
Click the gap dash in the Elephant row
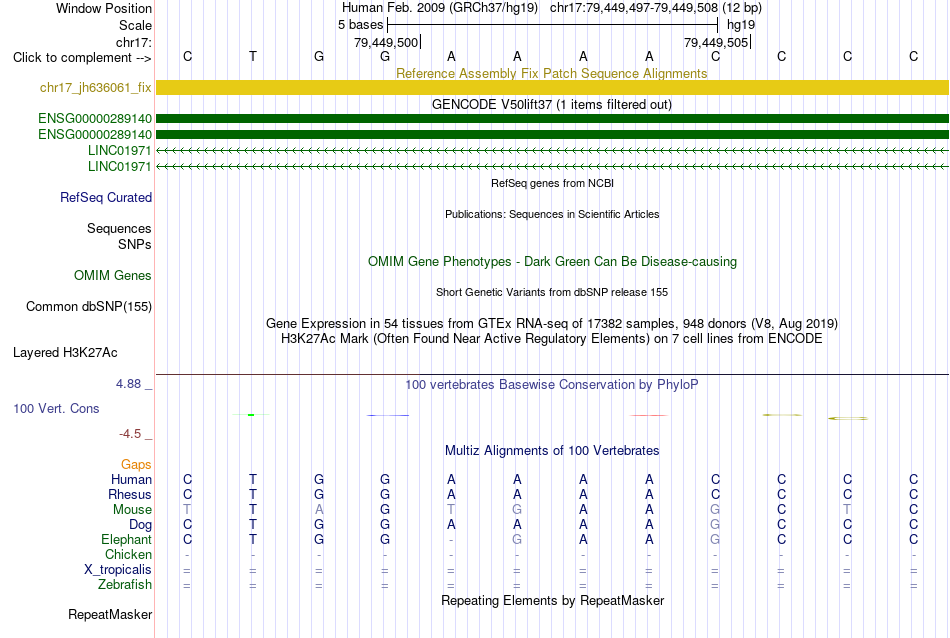[451, 540]
